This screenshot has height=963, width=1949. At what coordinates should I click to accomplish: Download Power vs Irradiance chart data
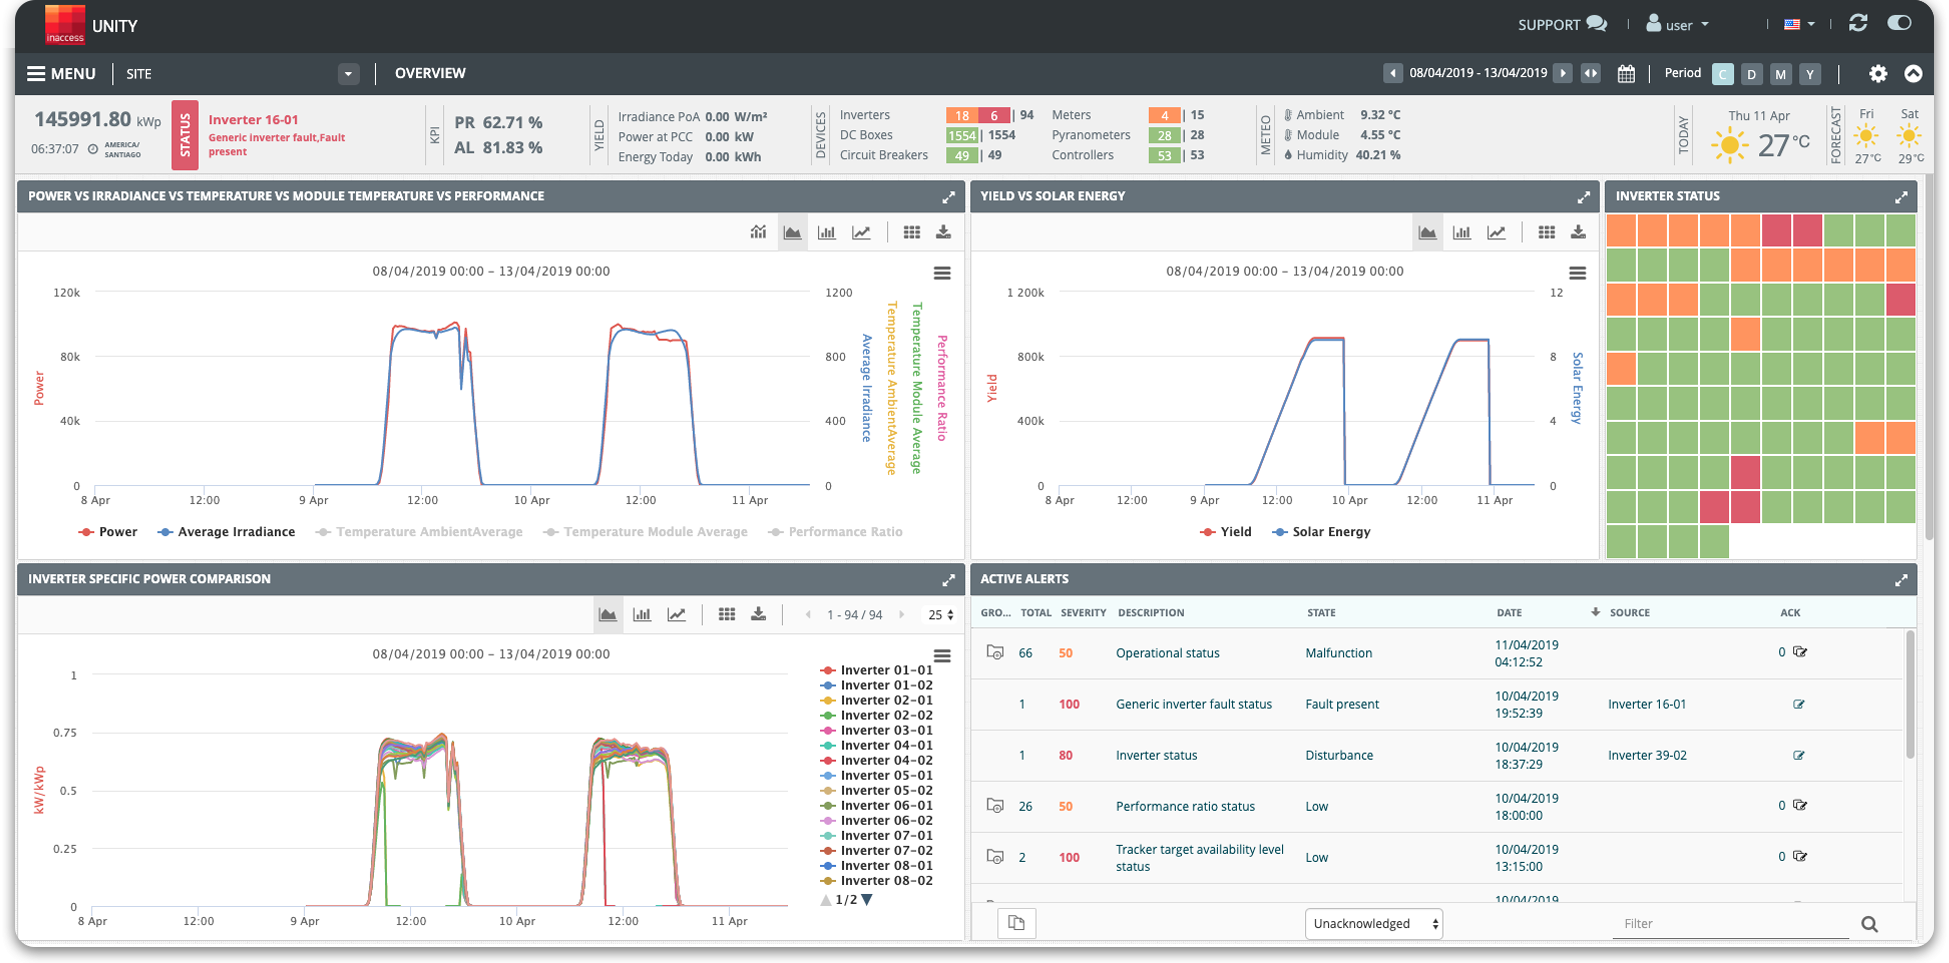(943, 232)
